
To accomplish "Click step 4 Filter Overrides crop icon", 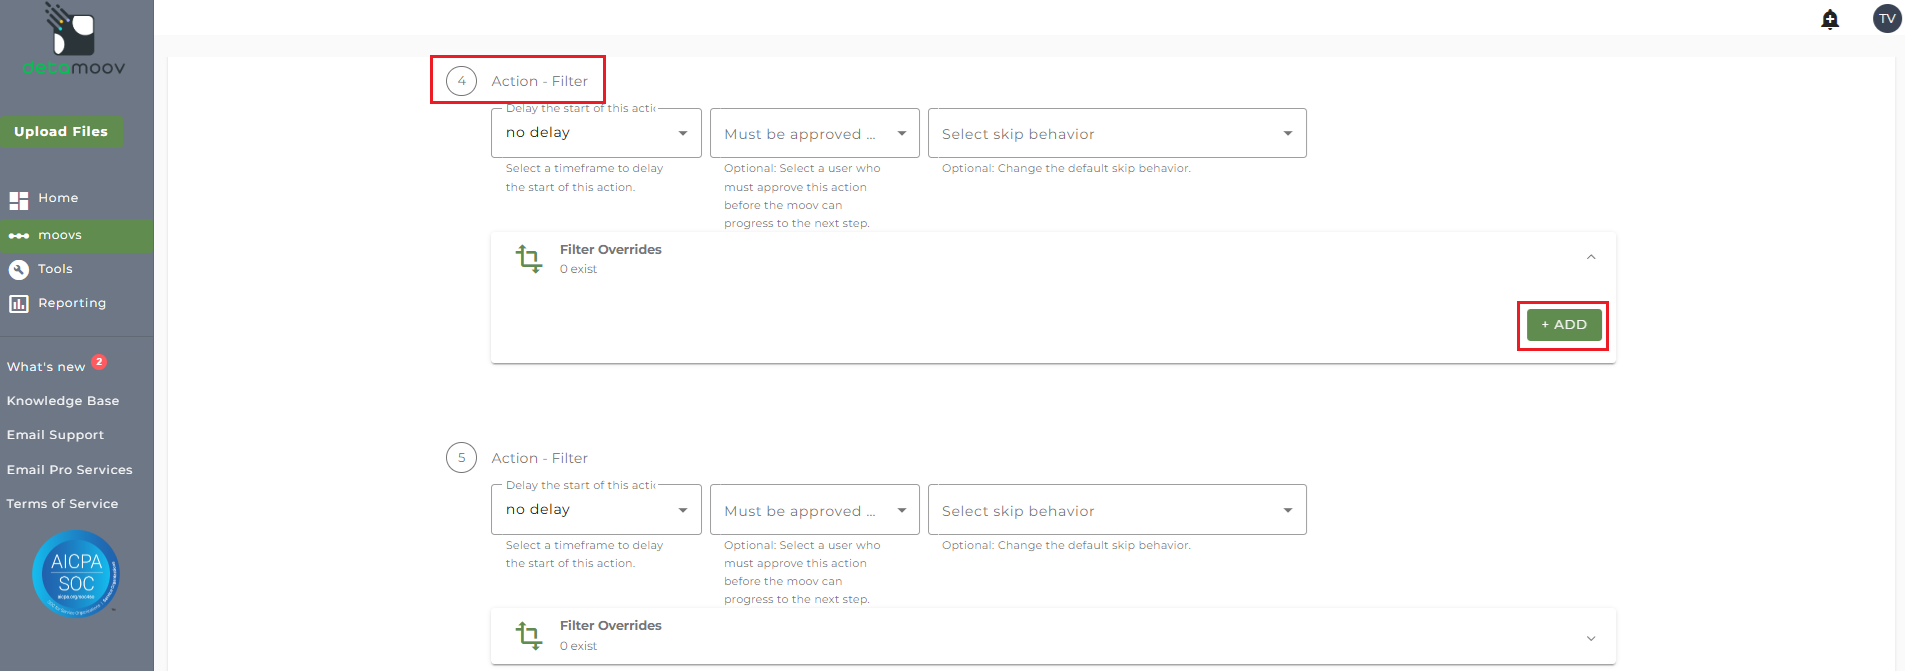I will (x=529, y=259).
